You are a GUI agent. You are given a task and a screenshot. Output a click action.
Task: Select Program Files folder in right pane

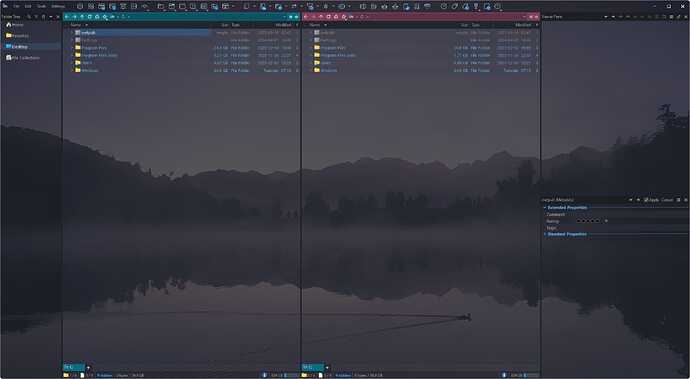click(x=330, y=48)
